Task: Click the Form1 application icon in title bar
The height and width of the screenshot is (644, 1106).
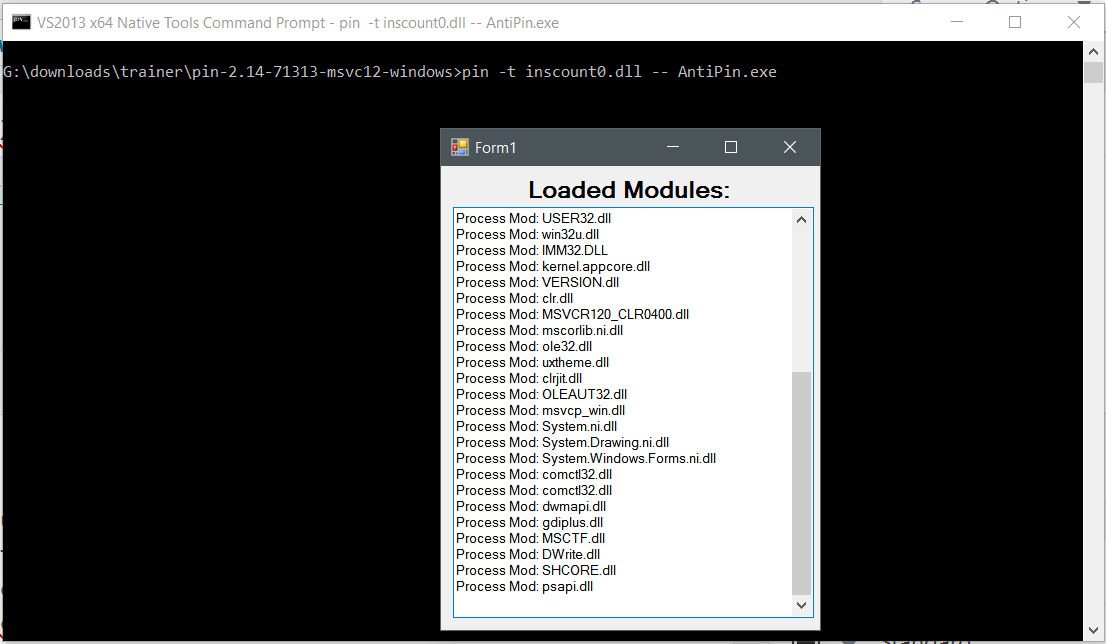Action: pos(460,147)
